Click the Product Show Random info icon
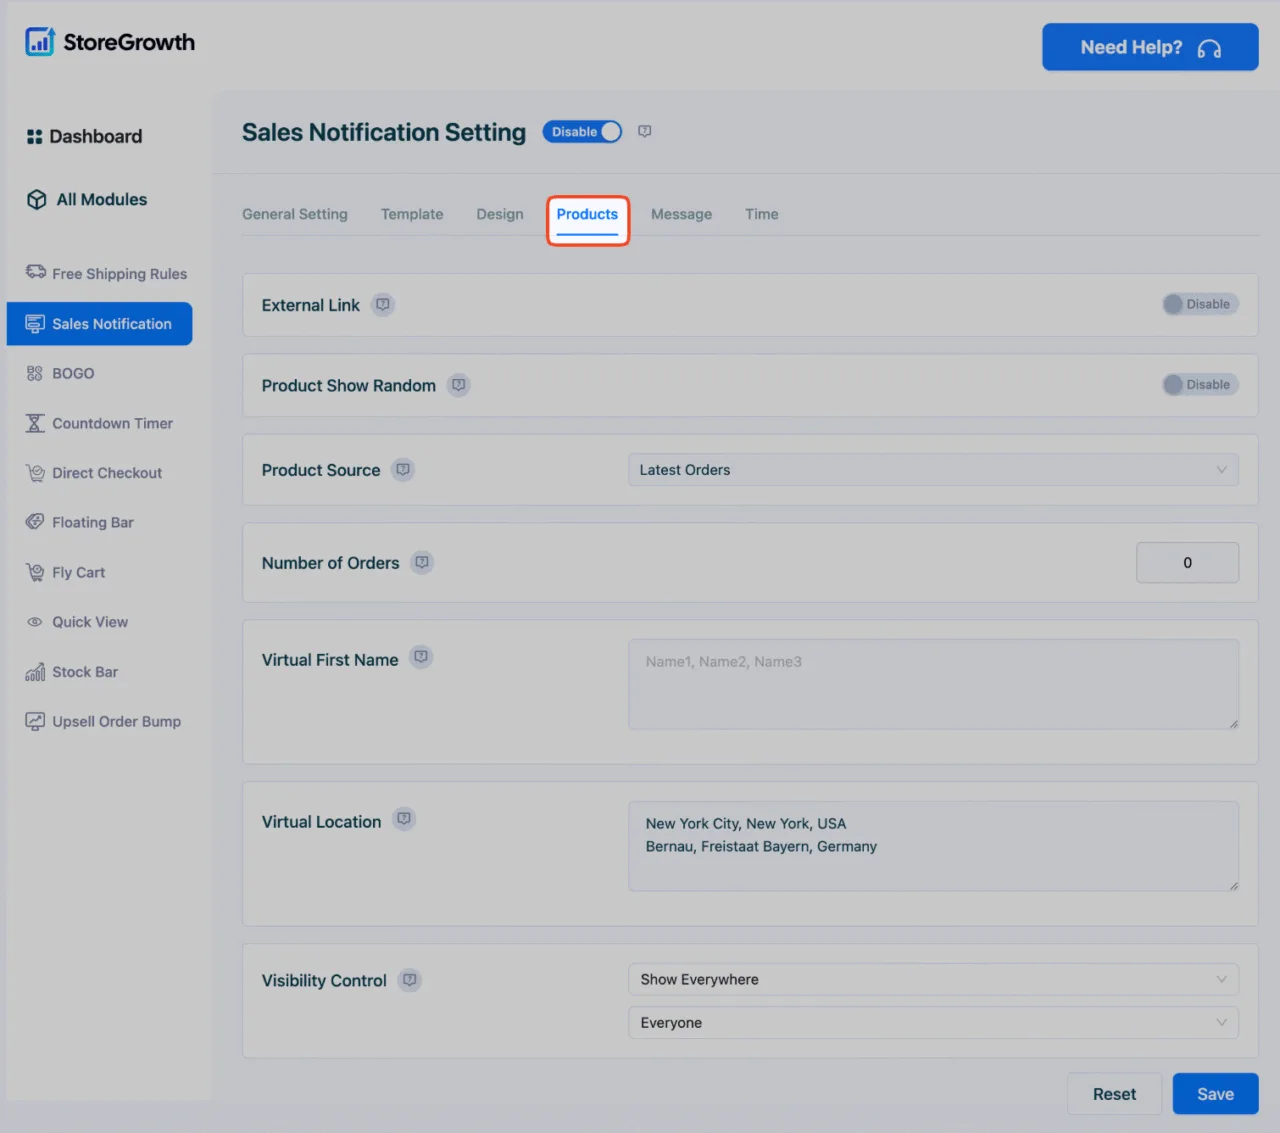Screen dimensions: 1280x1133 (458, 384)
